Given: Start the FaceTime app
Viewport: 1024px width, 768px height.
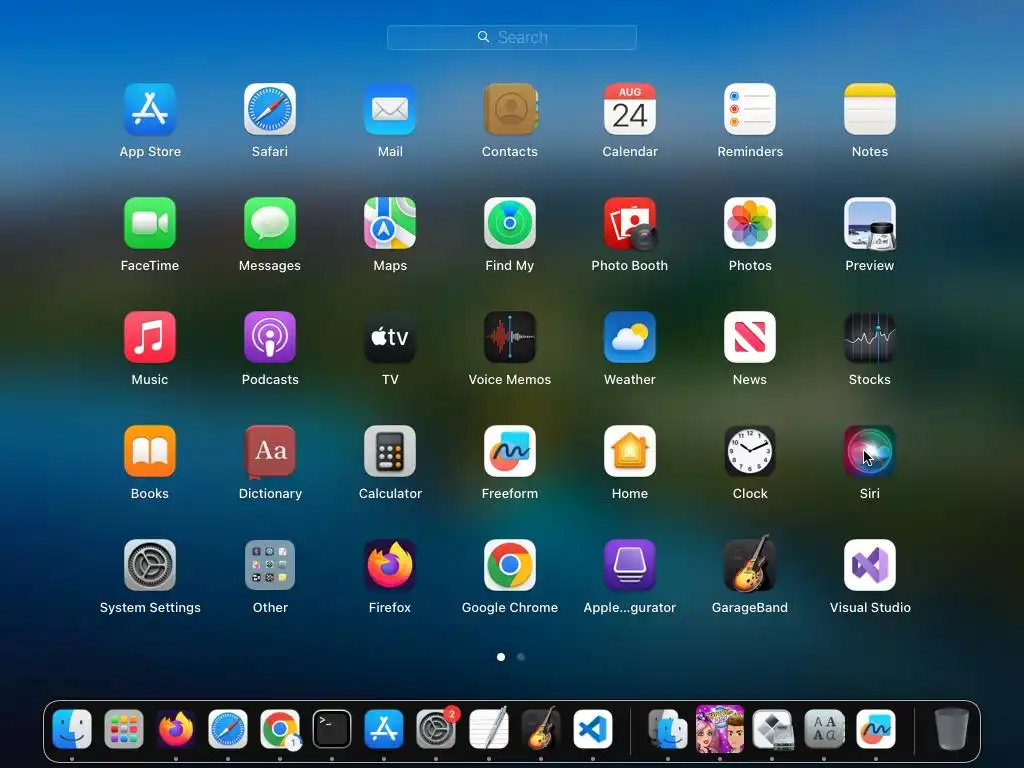Looking at the screenshot, I should 150,223.
